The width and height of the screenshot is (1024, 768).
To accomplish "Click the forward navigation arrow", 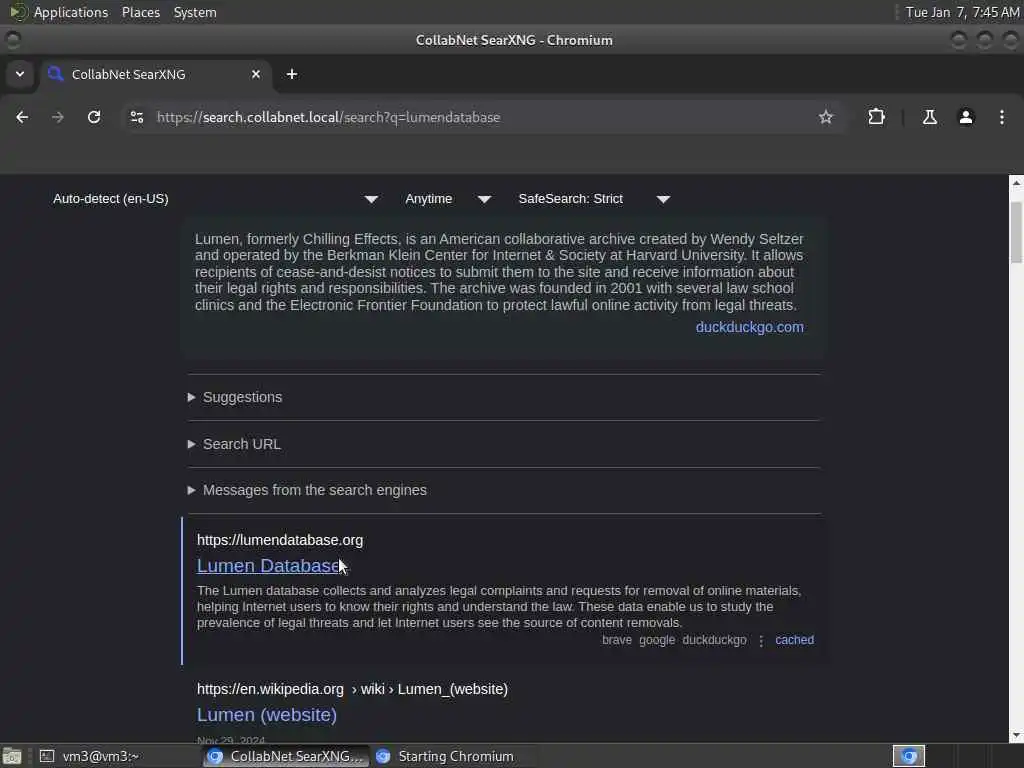I will [57, 118].
